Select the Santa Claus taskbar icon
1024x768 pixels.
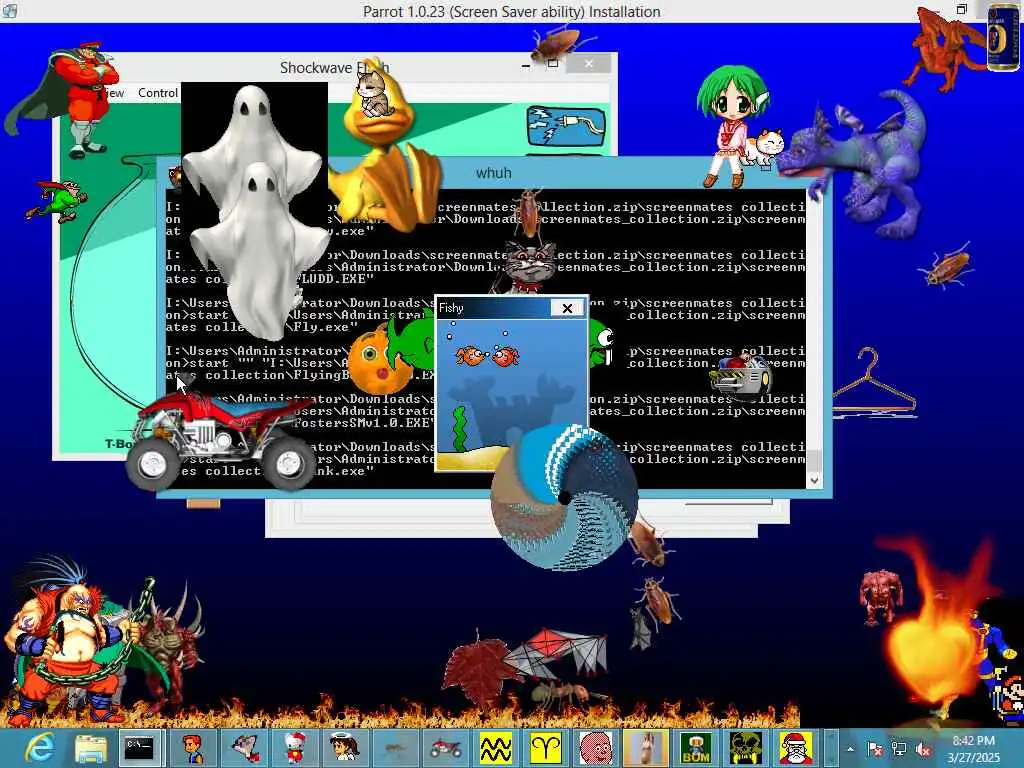[796, 748]
